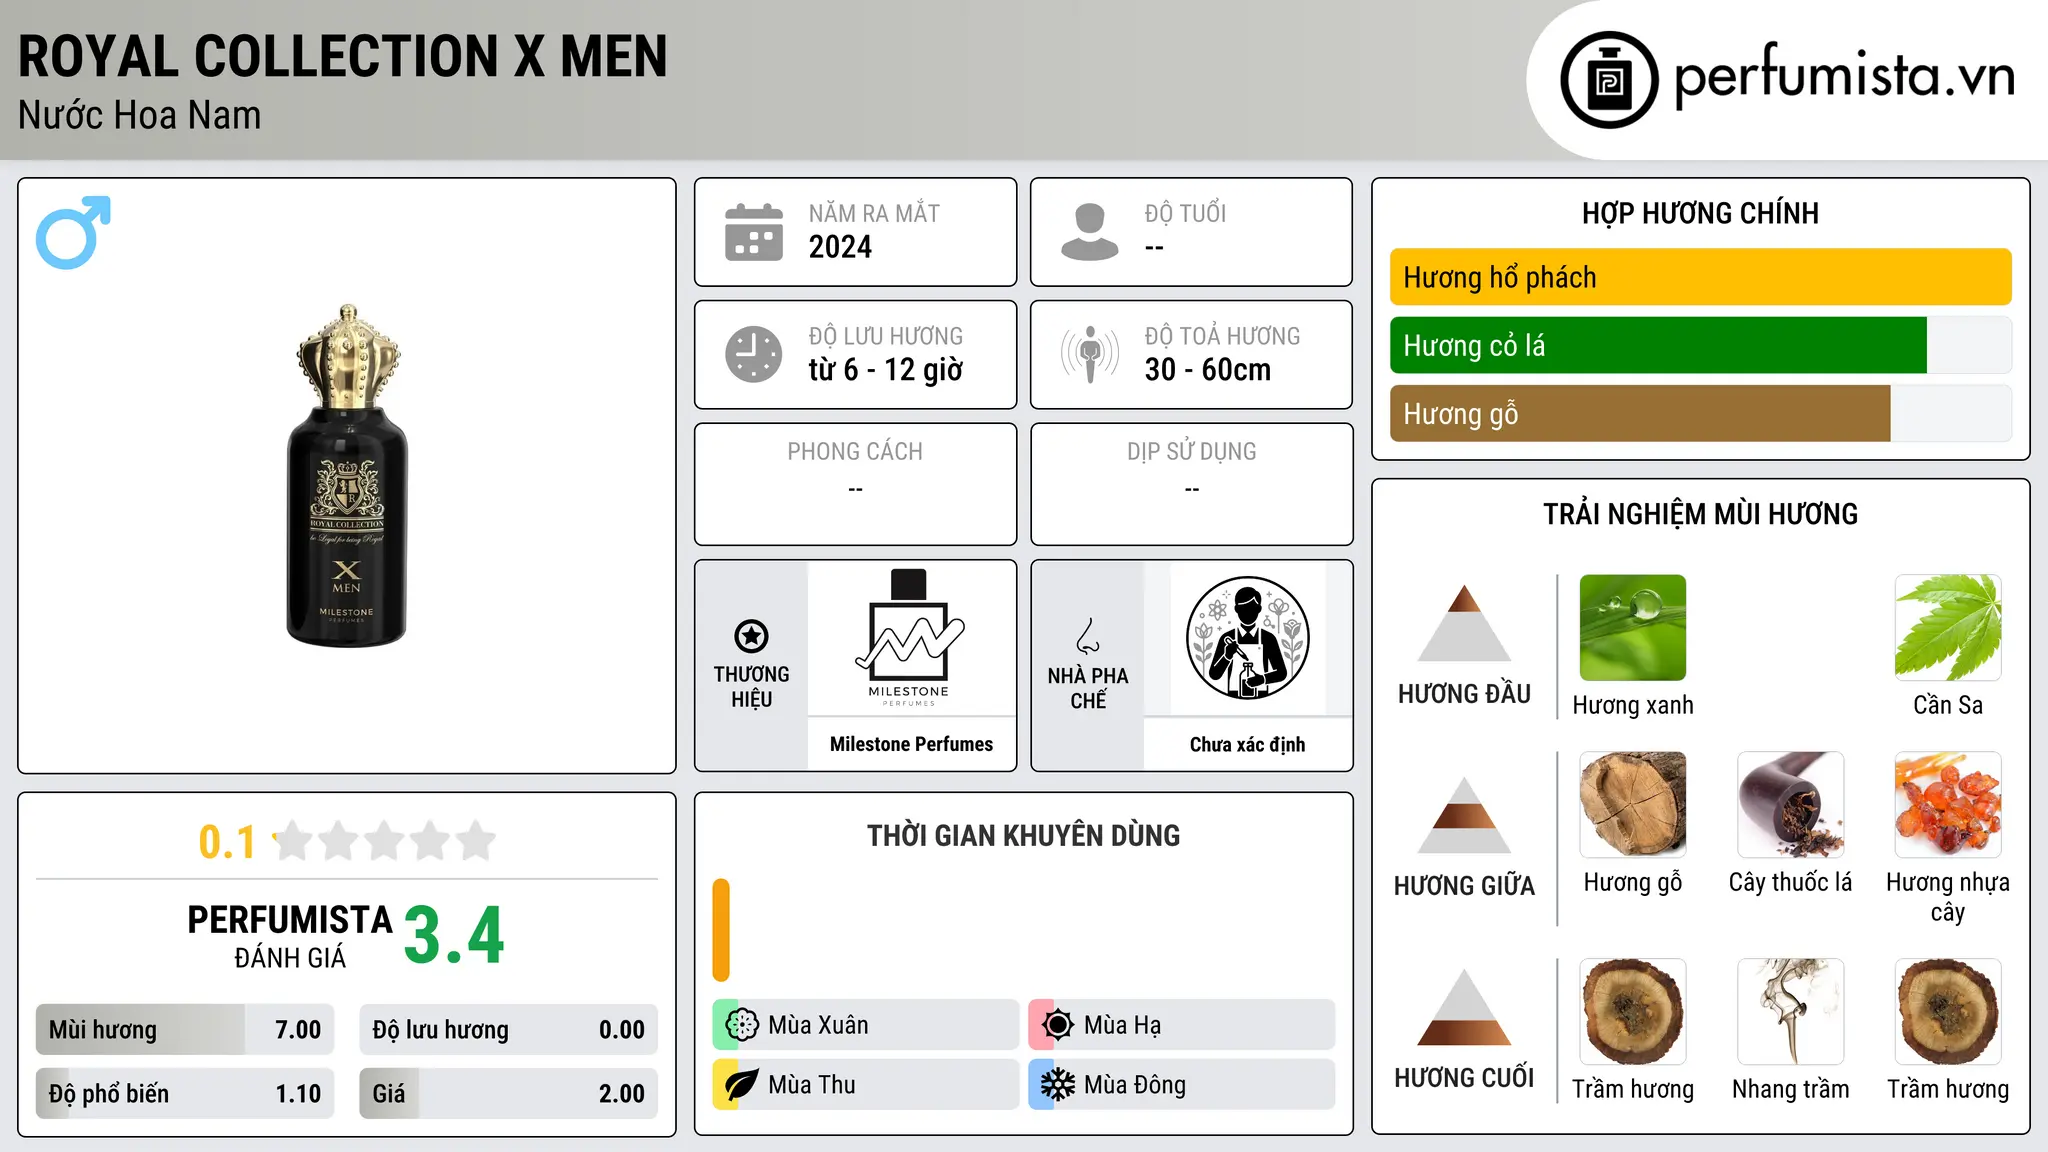Click the TRẢI NGHIỆM MÙI HƯƠNG heading
Viewport: 2048px width, 1152px height.
(x=1700, y=514)
